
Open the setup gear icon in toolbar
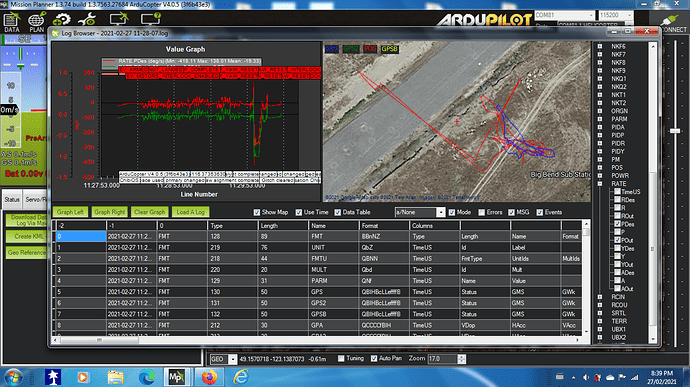tap(62, 20)
